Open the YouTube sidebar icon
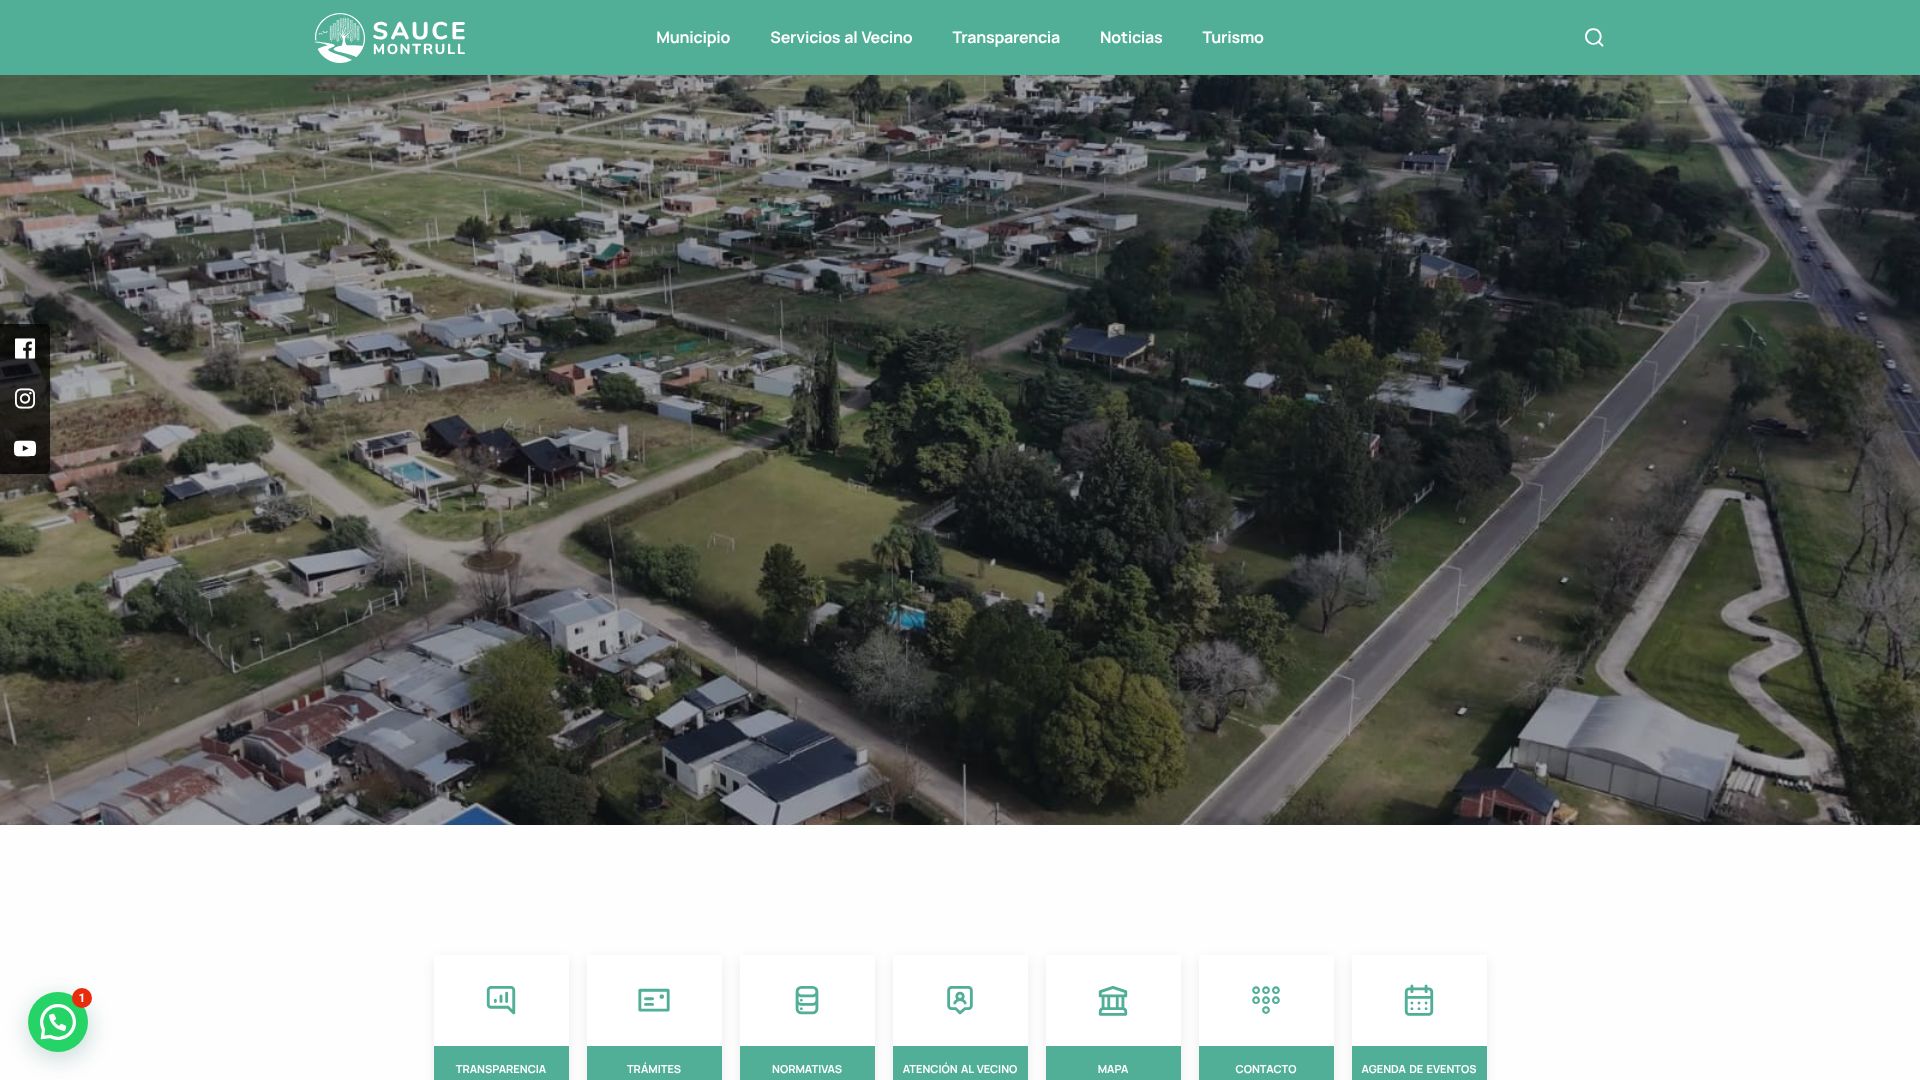The width and height of the screenshot is (1920, 1080). coord(25,448)
